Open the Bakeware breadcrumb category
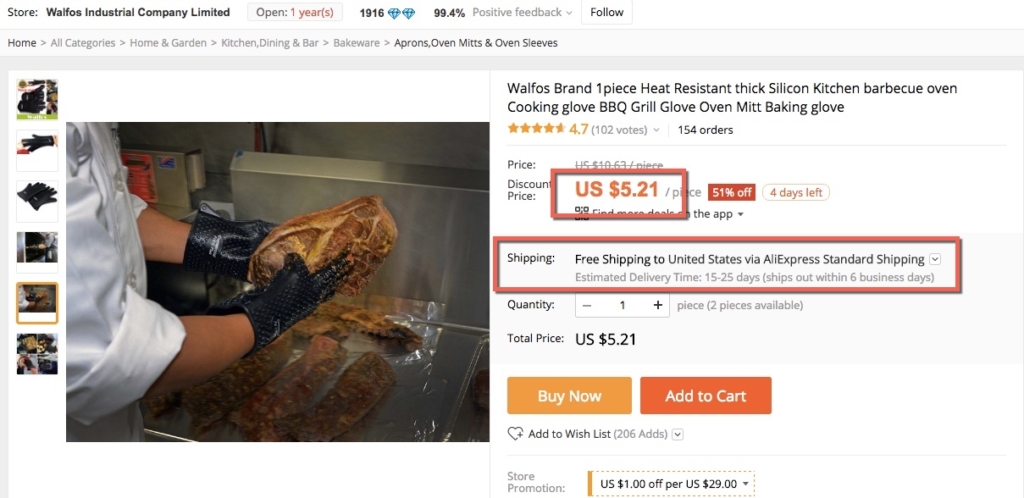 point(356,43)
